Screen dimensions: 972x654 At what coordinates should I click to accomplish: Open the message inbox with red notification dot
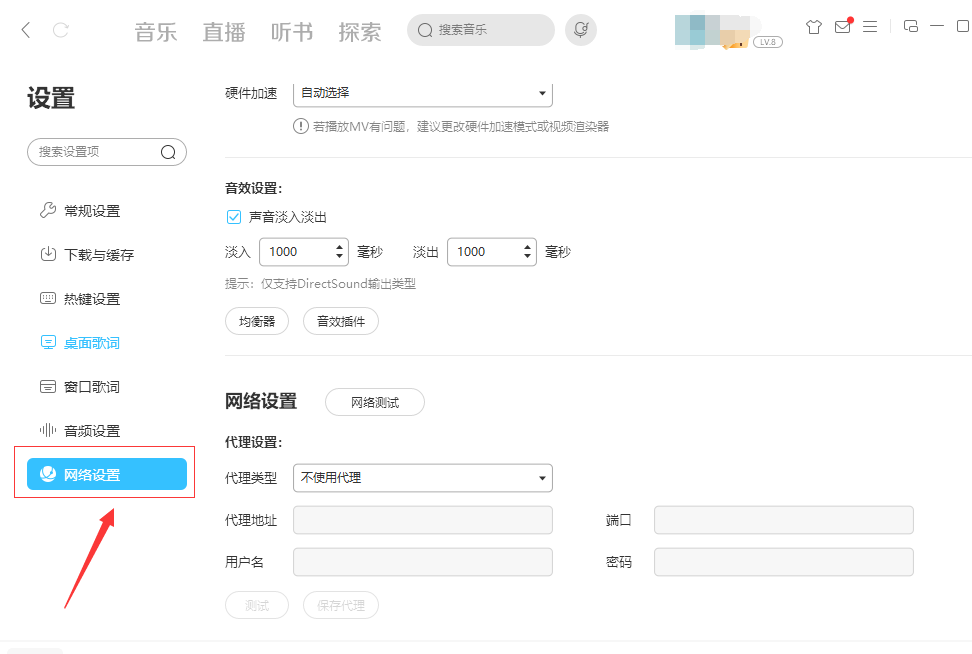(x=842, y=26)
